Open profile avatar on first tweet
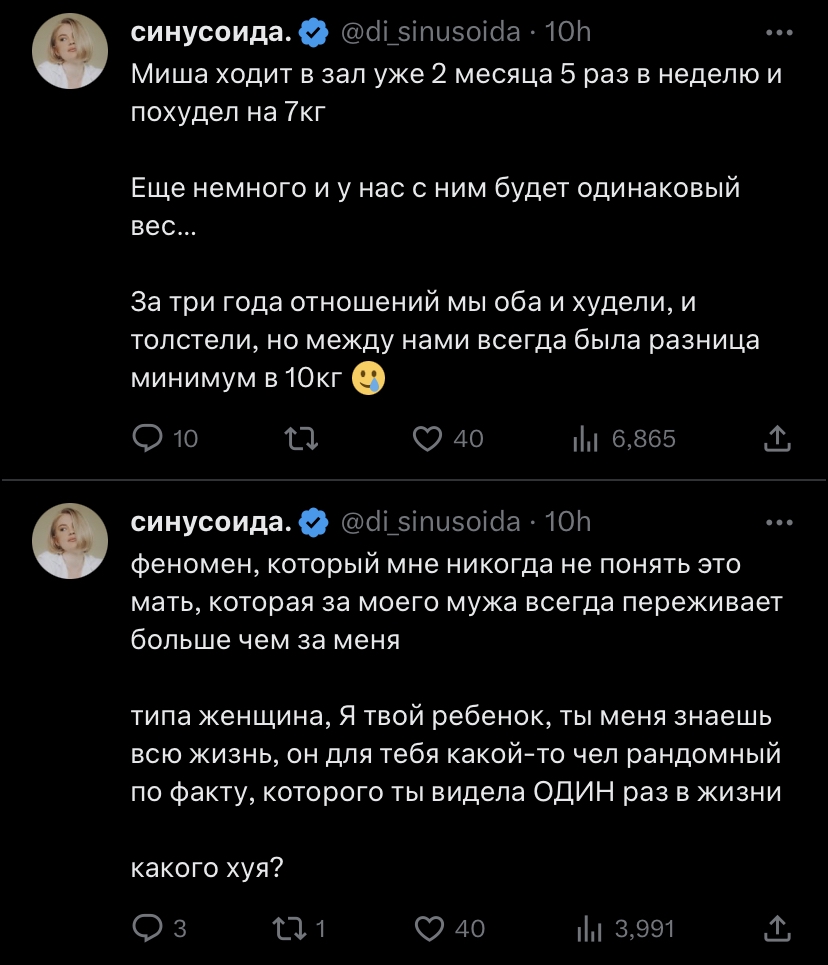 click(70, 52)
